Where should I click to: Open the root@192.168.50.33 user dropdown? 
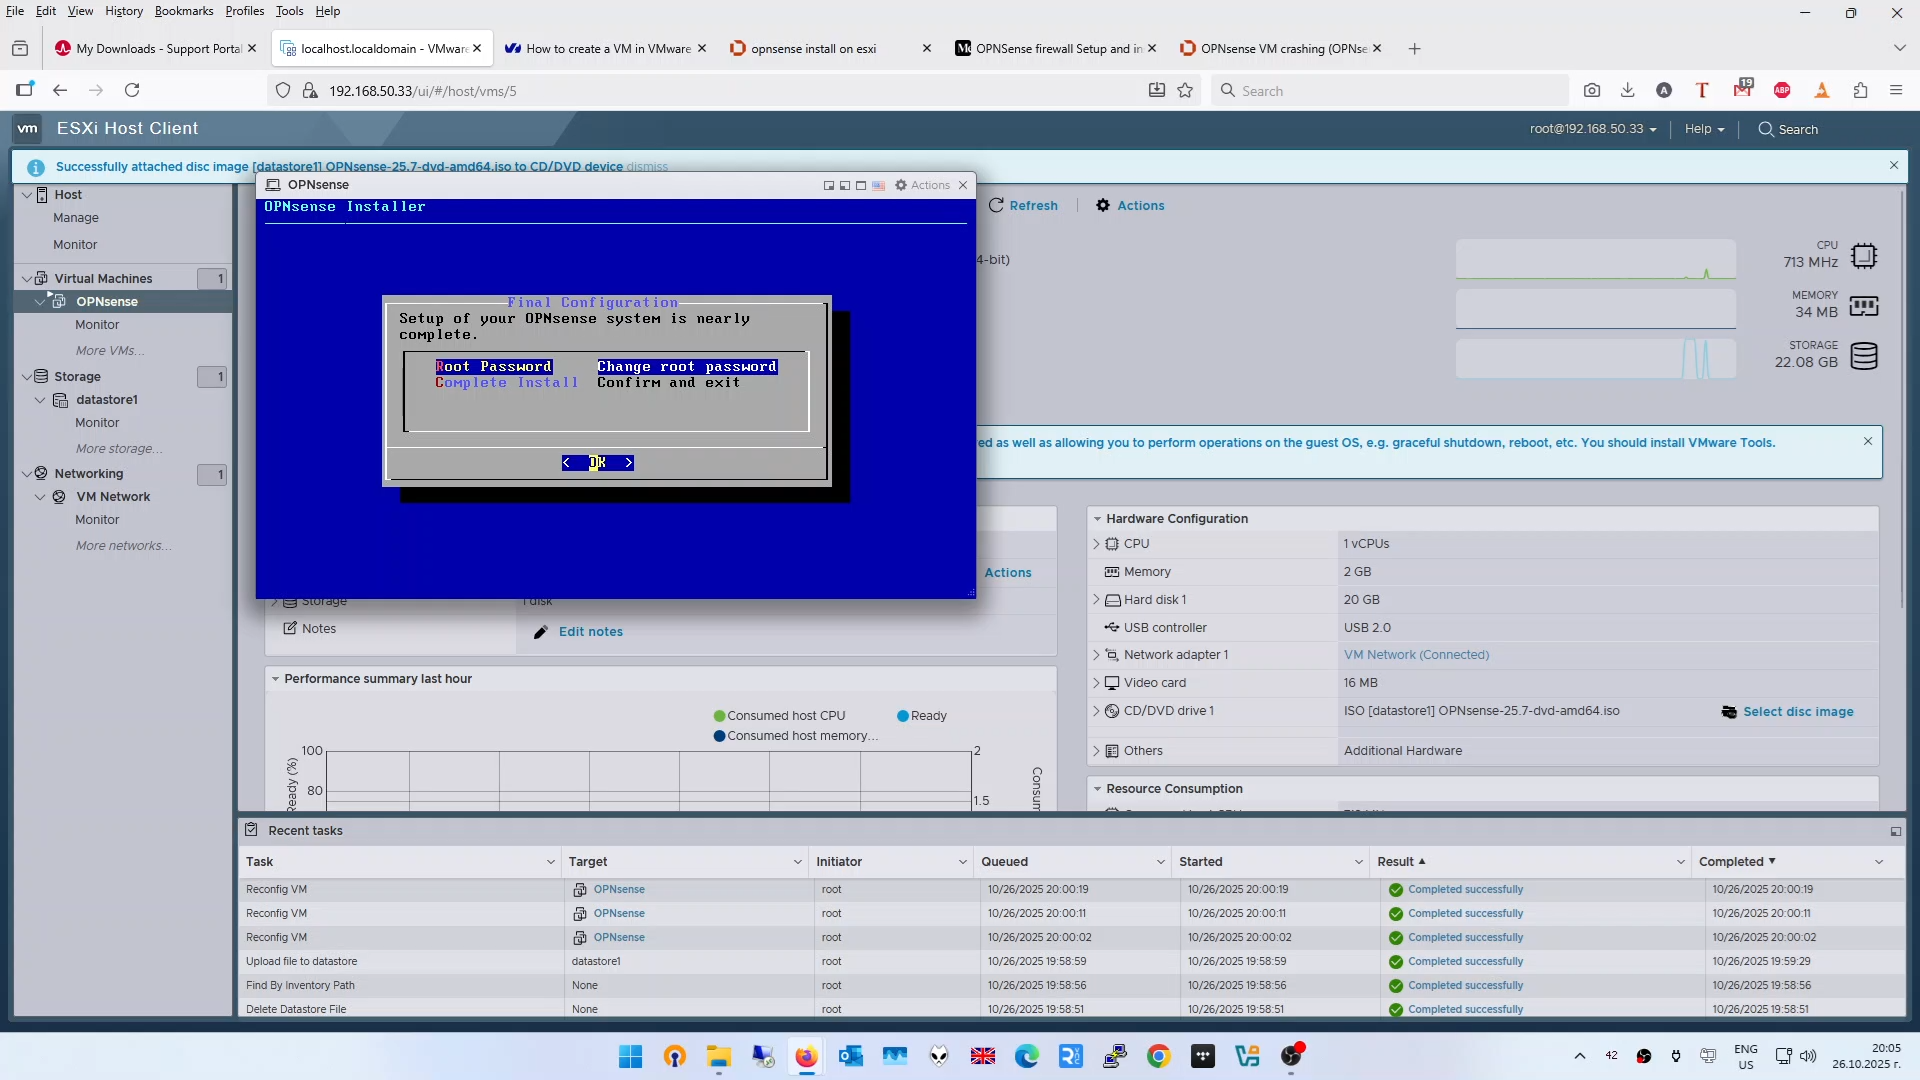click(x=1592, y=129)
